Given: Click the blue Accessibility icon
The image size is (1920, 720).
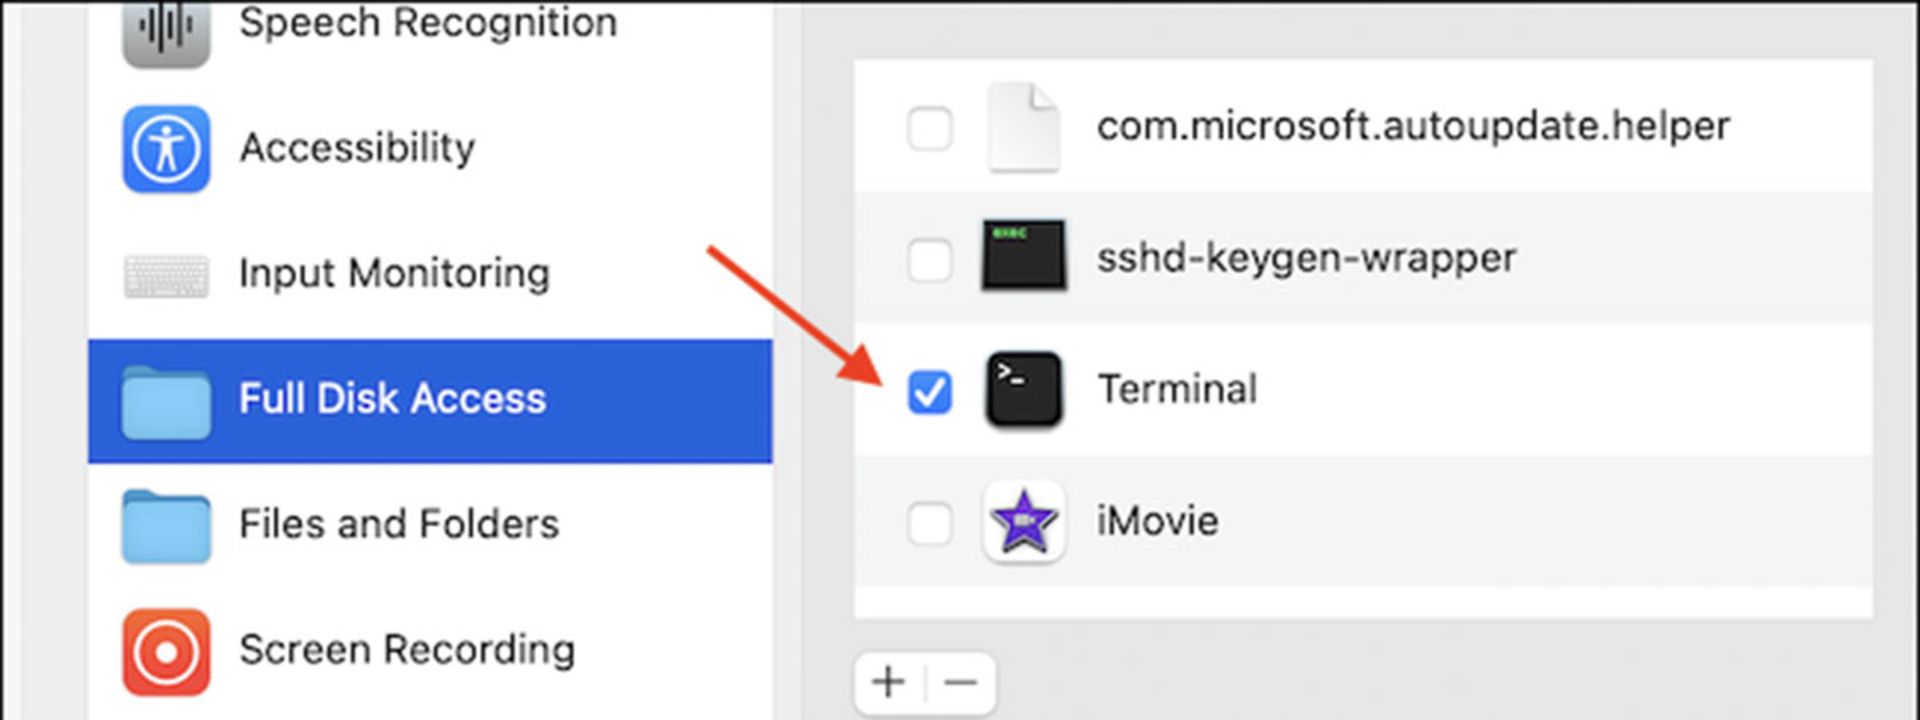Looking at the screenshot, I should 166,149.
